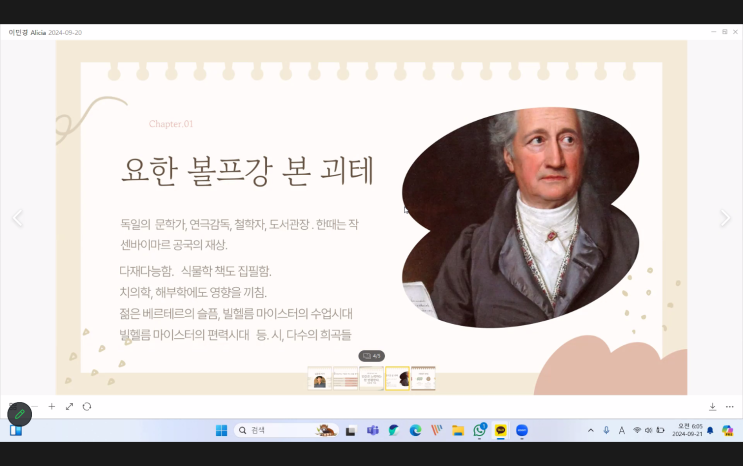This screenshot has width=743, height=466.
Task: Expand the hidden system tray icons chevron
Action: click(590, 430)
